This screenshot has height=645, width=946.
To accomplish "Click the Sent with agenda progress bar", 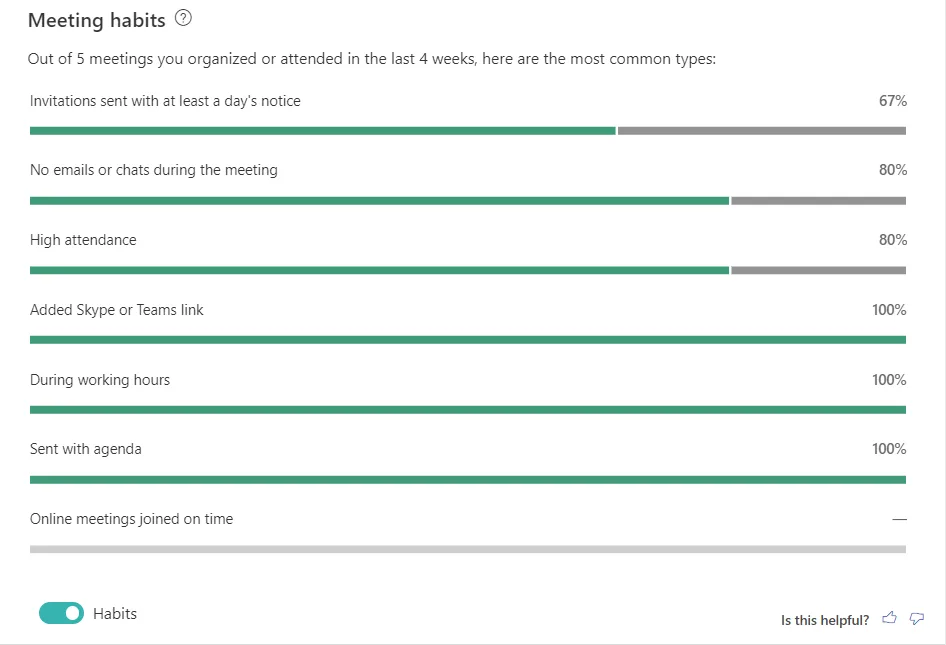I will coord(467,479).
